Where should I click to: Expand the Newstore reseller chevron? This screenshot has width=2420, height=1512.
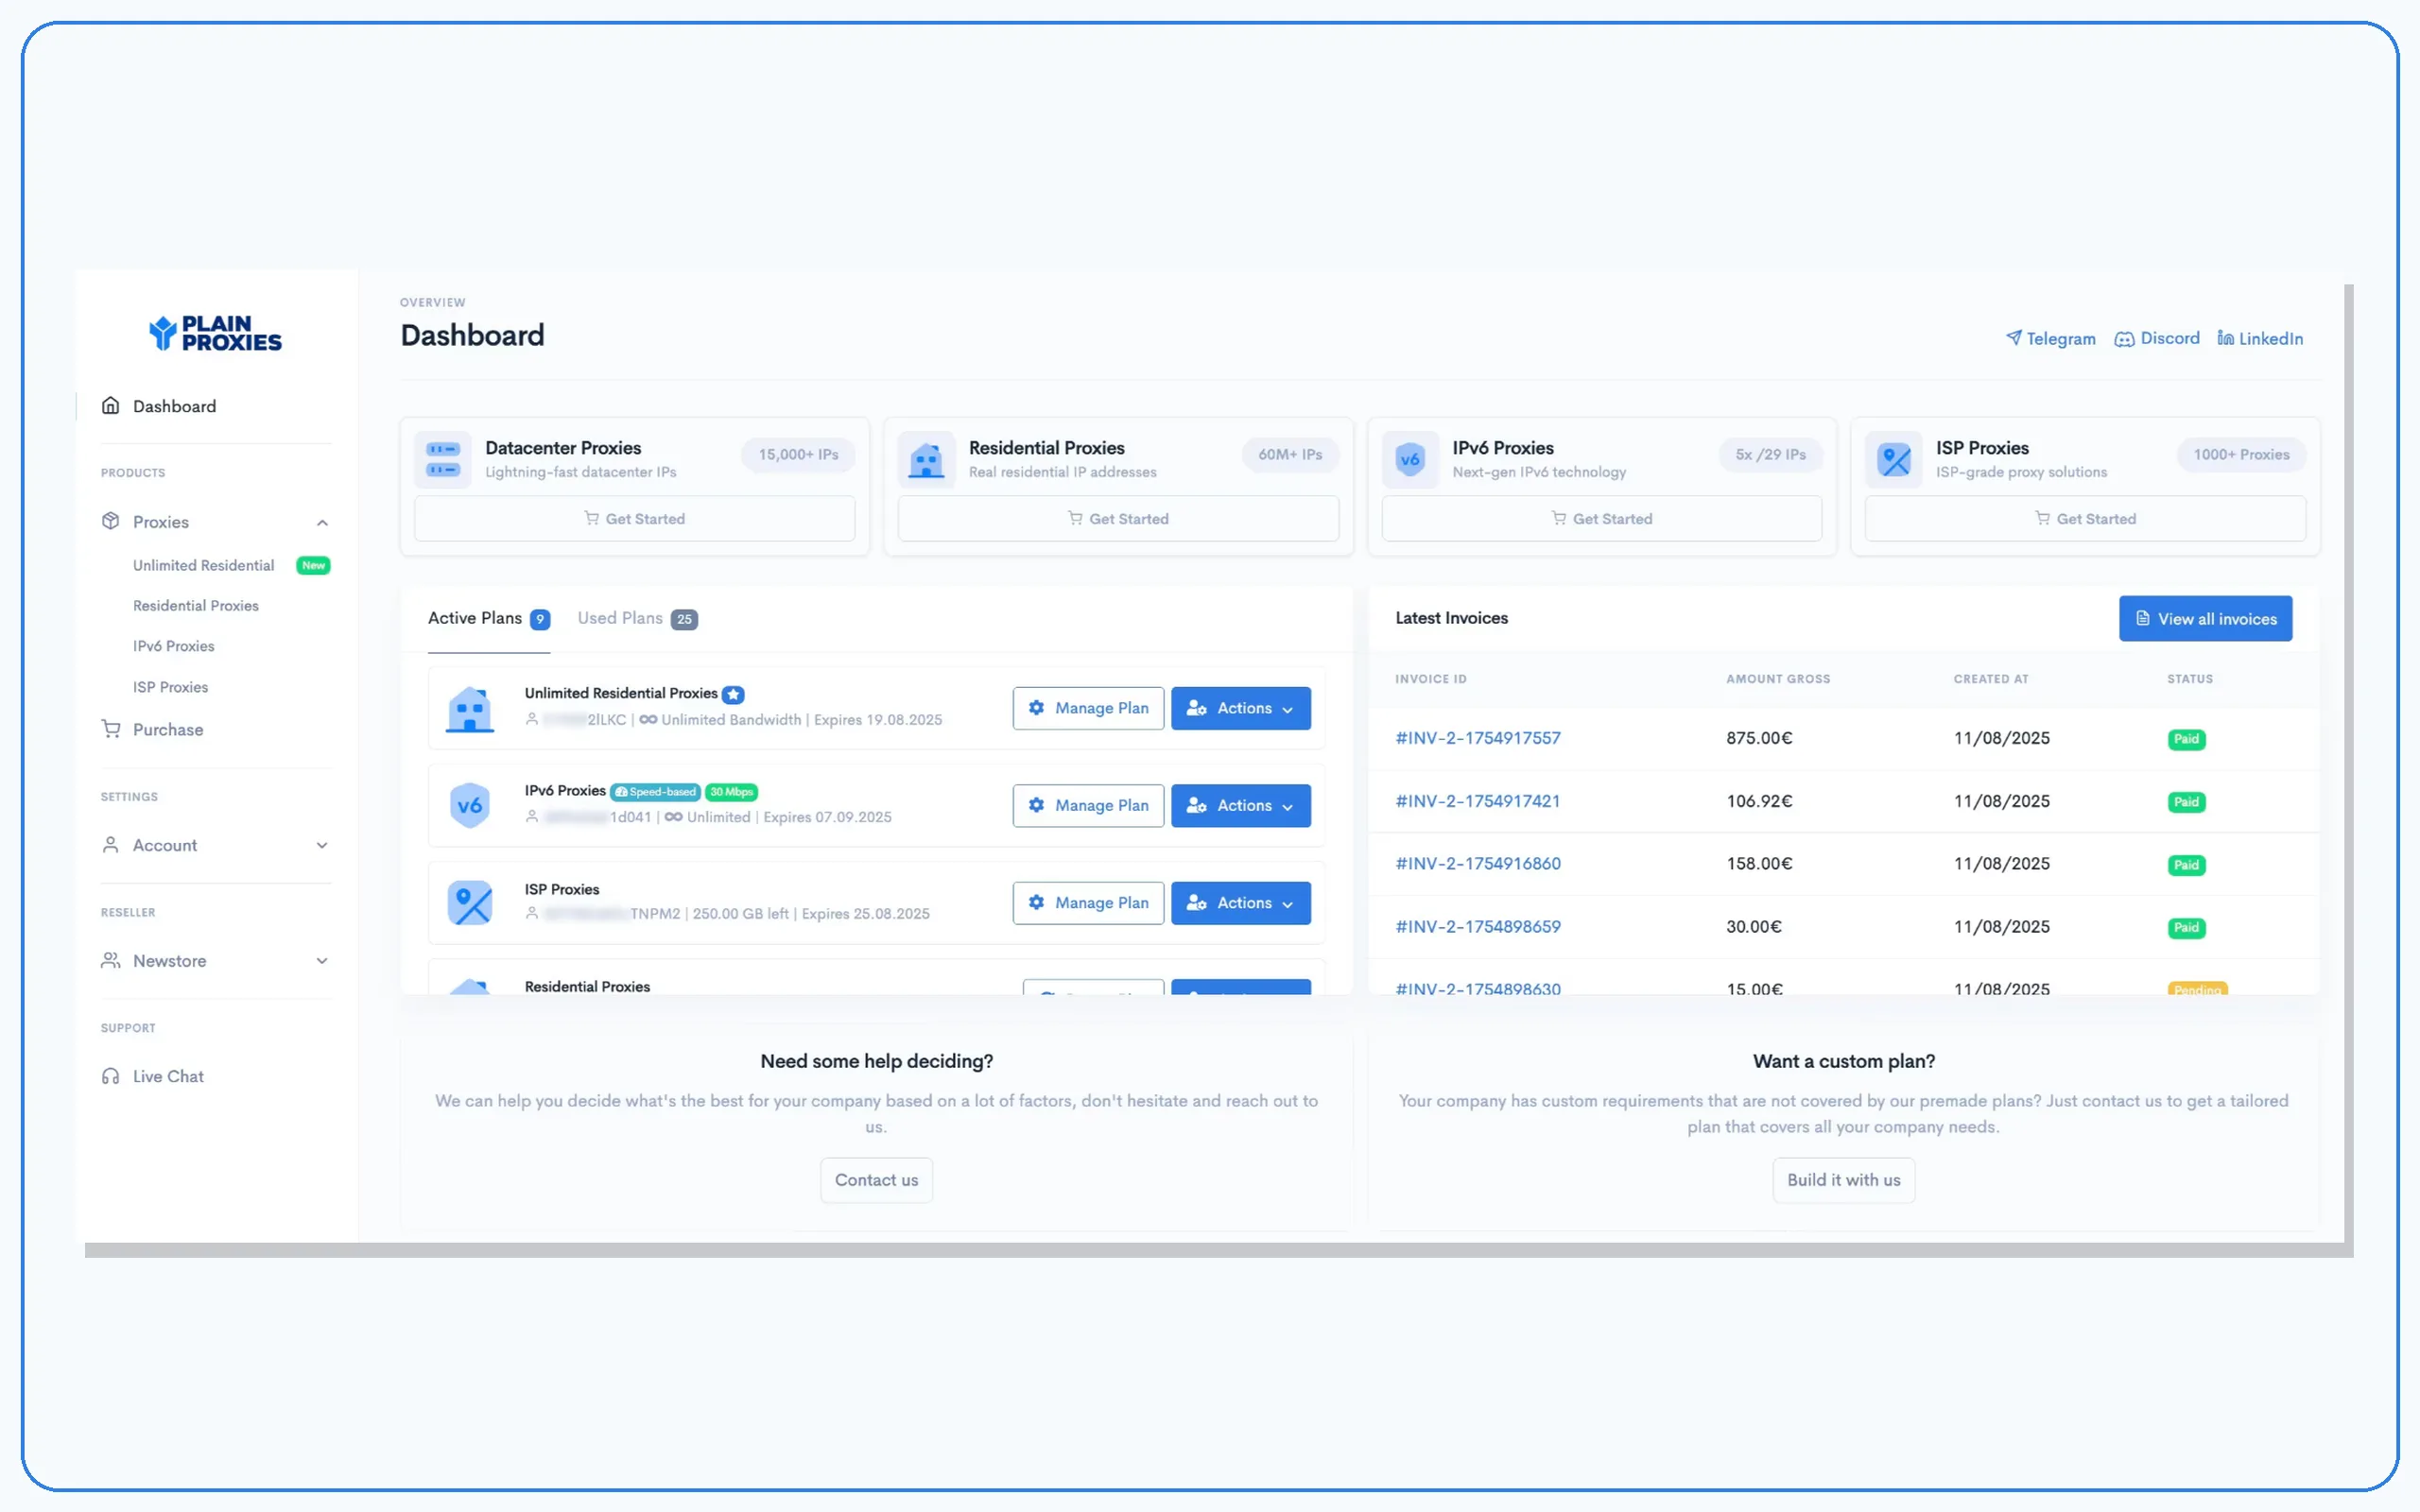coord(322,961)
